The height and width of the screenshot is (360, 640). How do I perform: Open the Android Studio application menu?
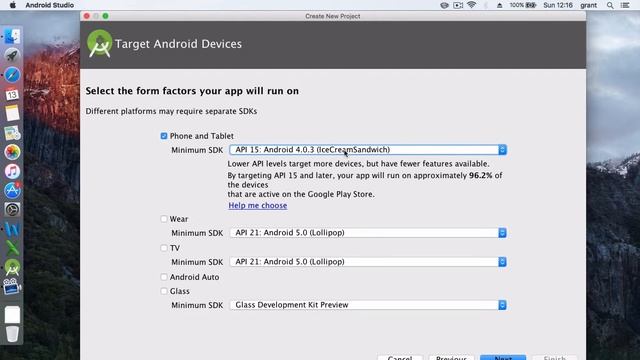click(x=49, y=5)
